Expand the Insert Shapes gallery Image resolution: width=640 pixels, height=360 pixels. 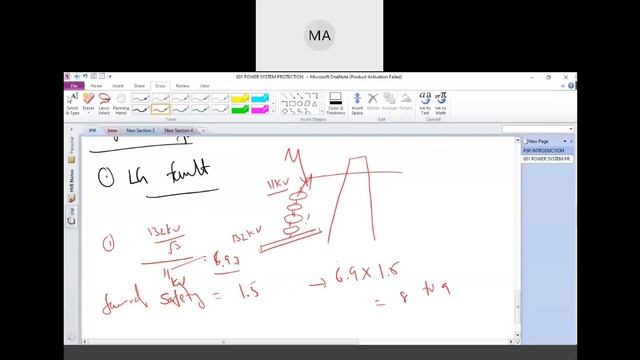[x=322, y=111]
